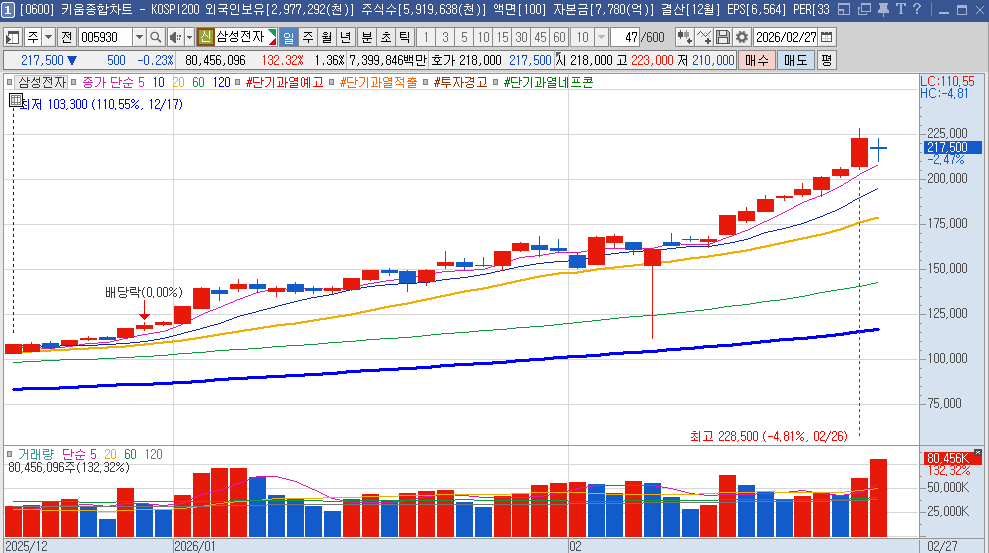Image resolution: width=989 pixels, height=553 pixels.
Task: Open chart settings gear icon
Action: click(741, 37)
